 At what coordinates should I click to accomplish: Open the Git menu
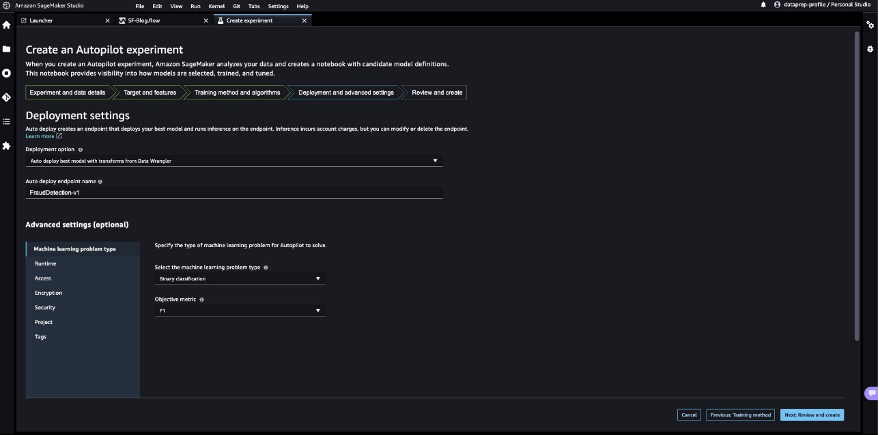point(237,6)
